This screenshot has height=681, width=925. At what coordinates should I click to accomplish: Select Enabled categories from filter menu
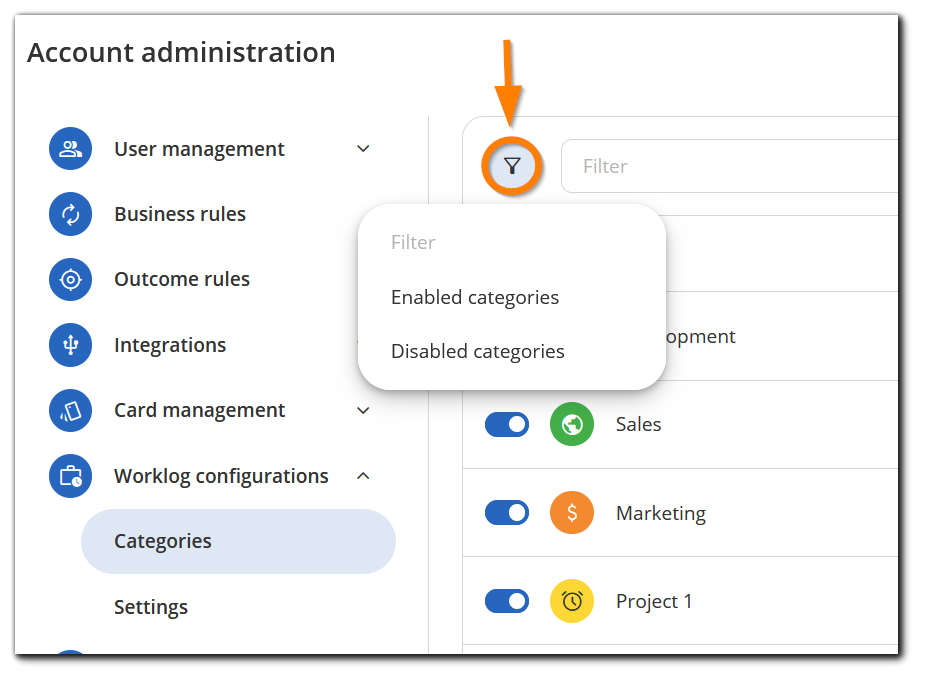[x=475, y=297]
